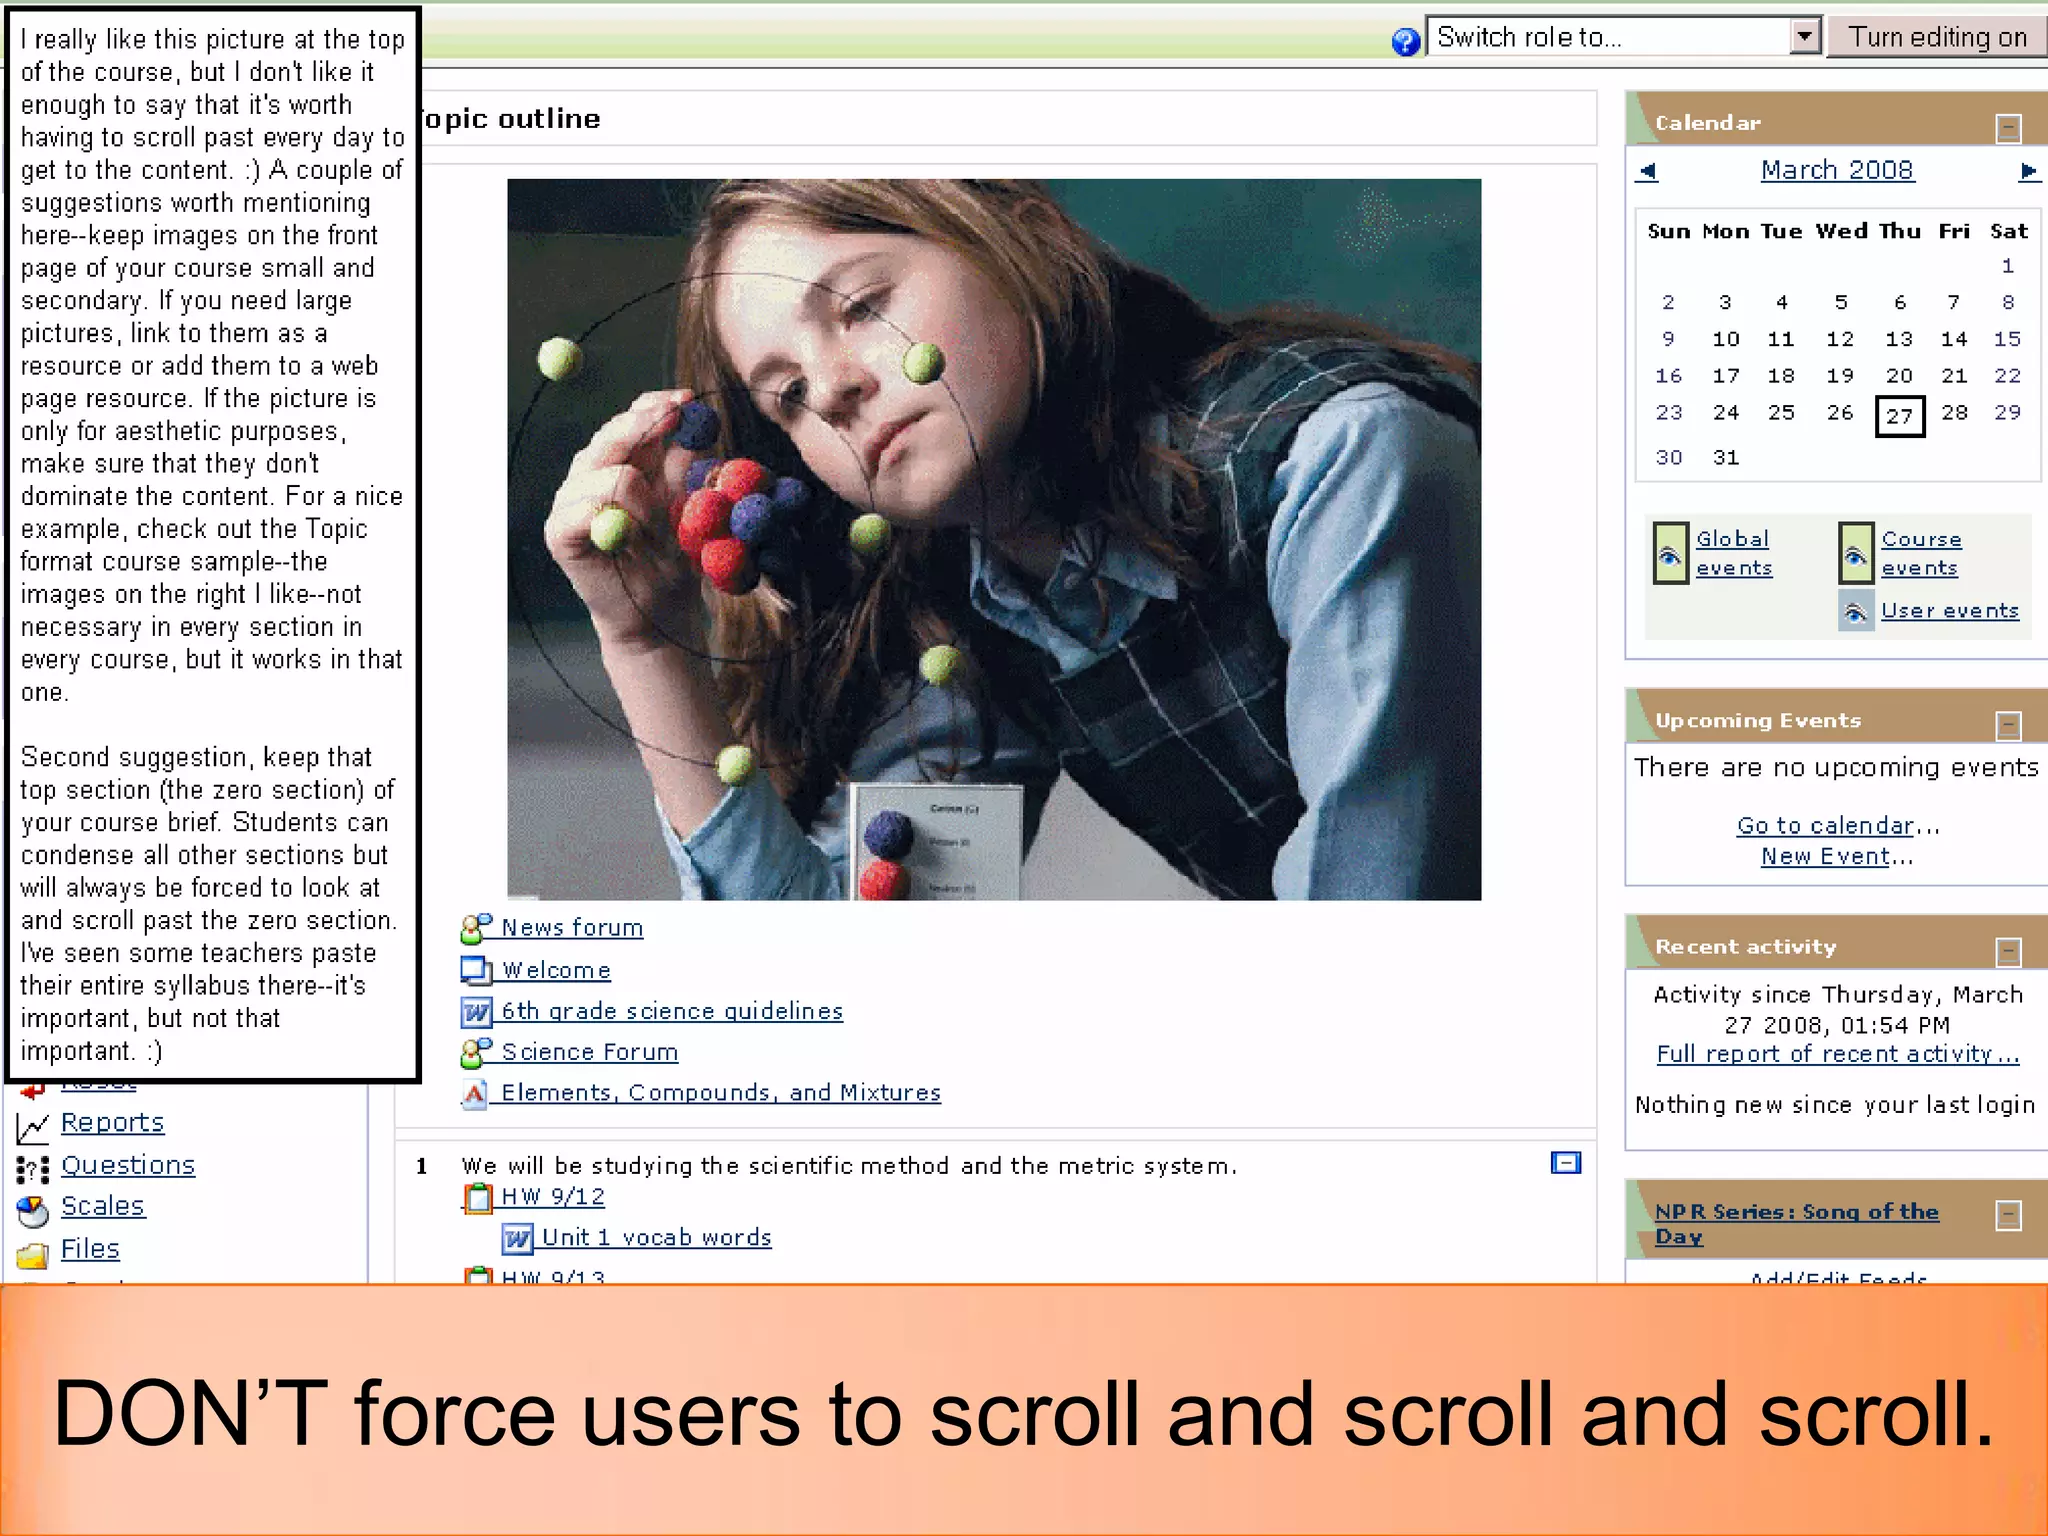This screenshot has height=1536, width=2048.
Task: Open the Questions link
Action: pyautogui.click(x=128, y=1165)
